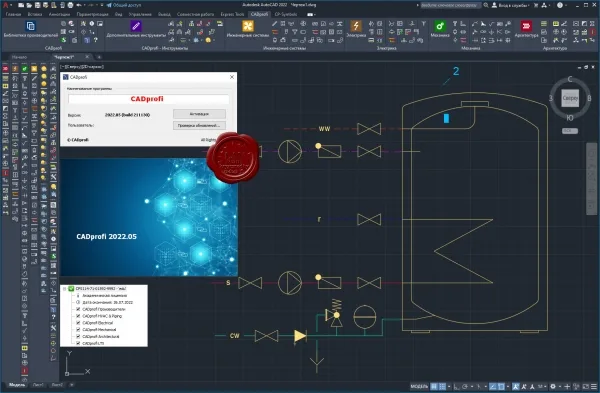
Task: Add a new drawing tab with plus
Action: [99, 57]
